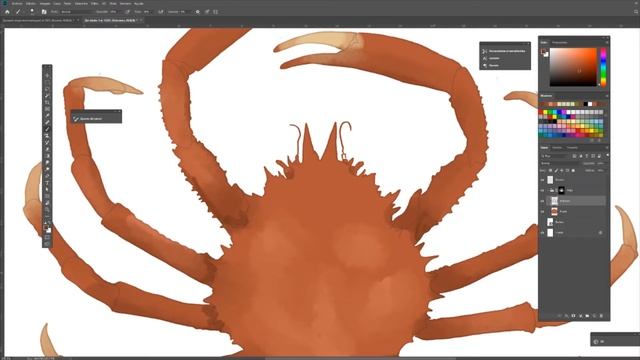Click the black mask thumbnail on the group layer
This screenshot has height=360, width=640.
(562, 190)
